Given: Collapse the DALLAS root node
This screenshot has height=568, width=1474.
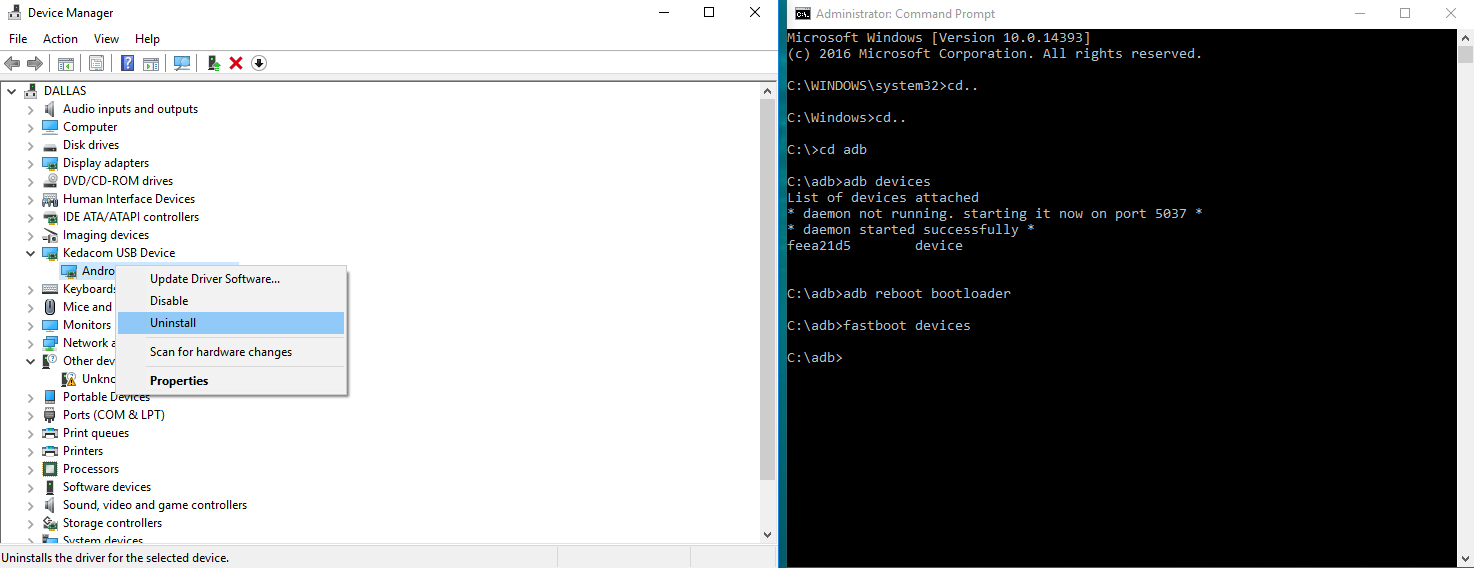Looking at the screenshot, I should [x=12, y=91].
